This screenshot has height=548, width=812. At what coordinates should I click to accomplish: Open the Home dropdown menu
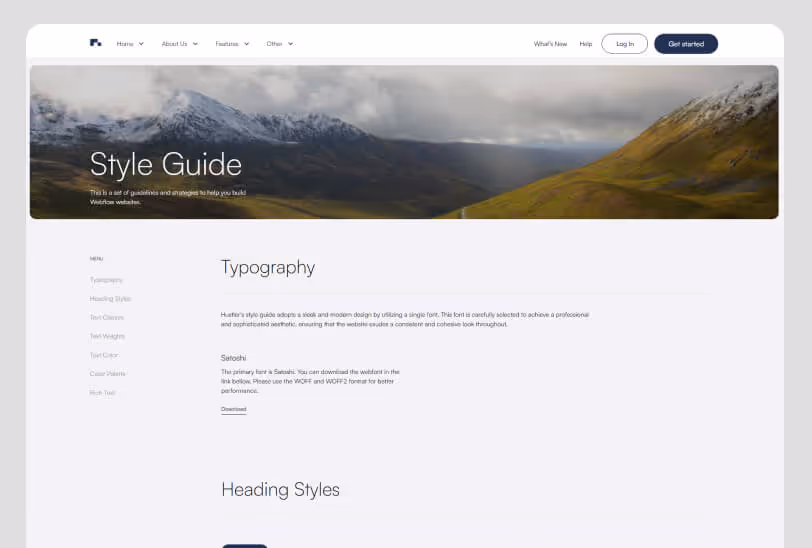130,44
